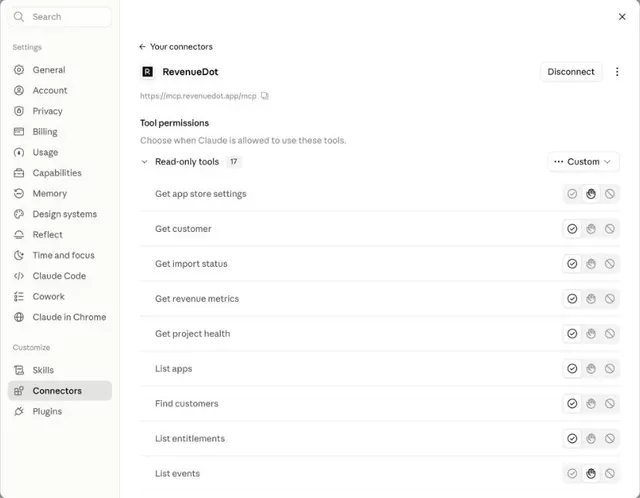Allow Get import status always

[572, 264]
